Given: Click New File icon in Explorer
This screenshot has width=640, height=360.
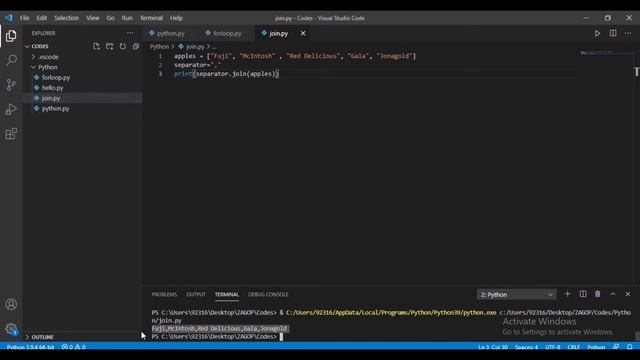Looking at the screenshot, I should [96, 46].
